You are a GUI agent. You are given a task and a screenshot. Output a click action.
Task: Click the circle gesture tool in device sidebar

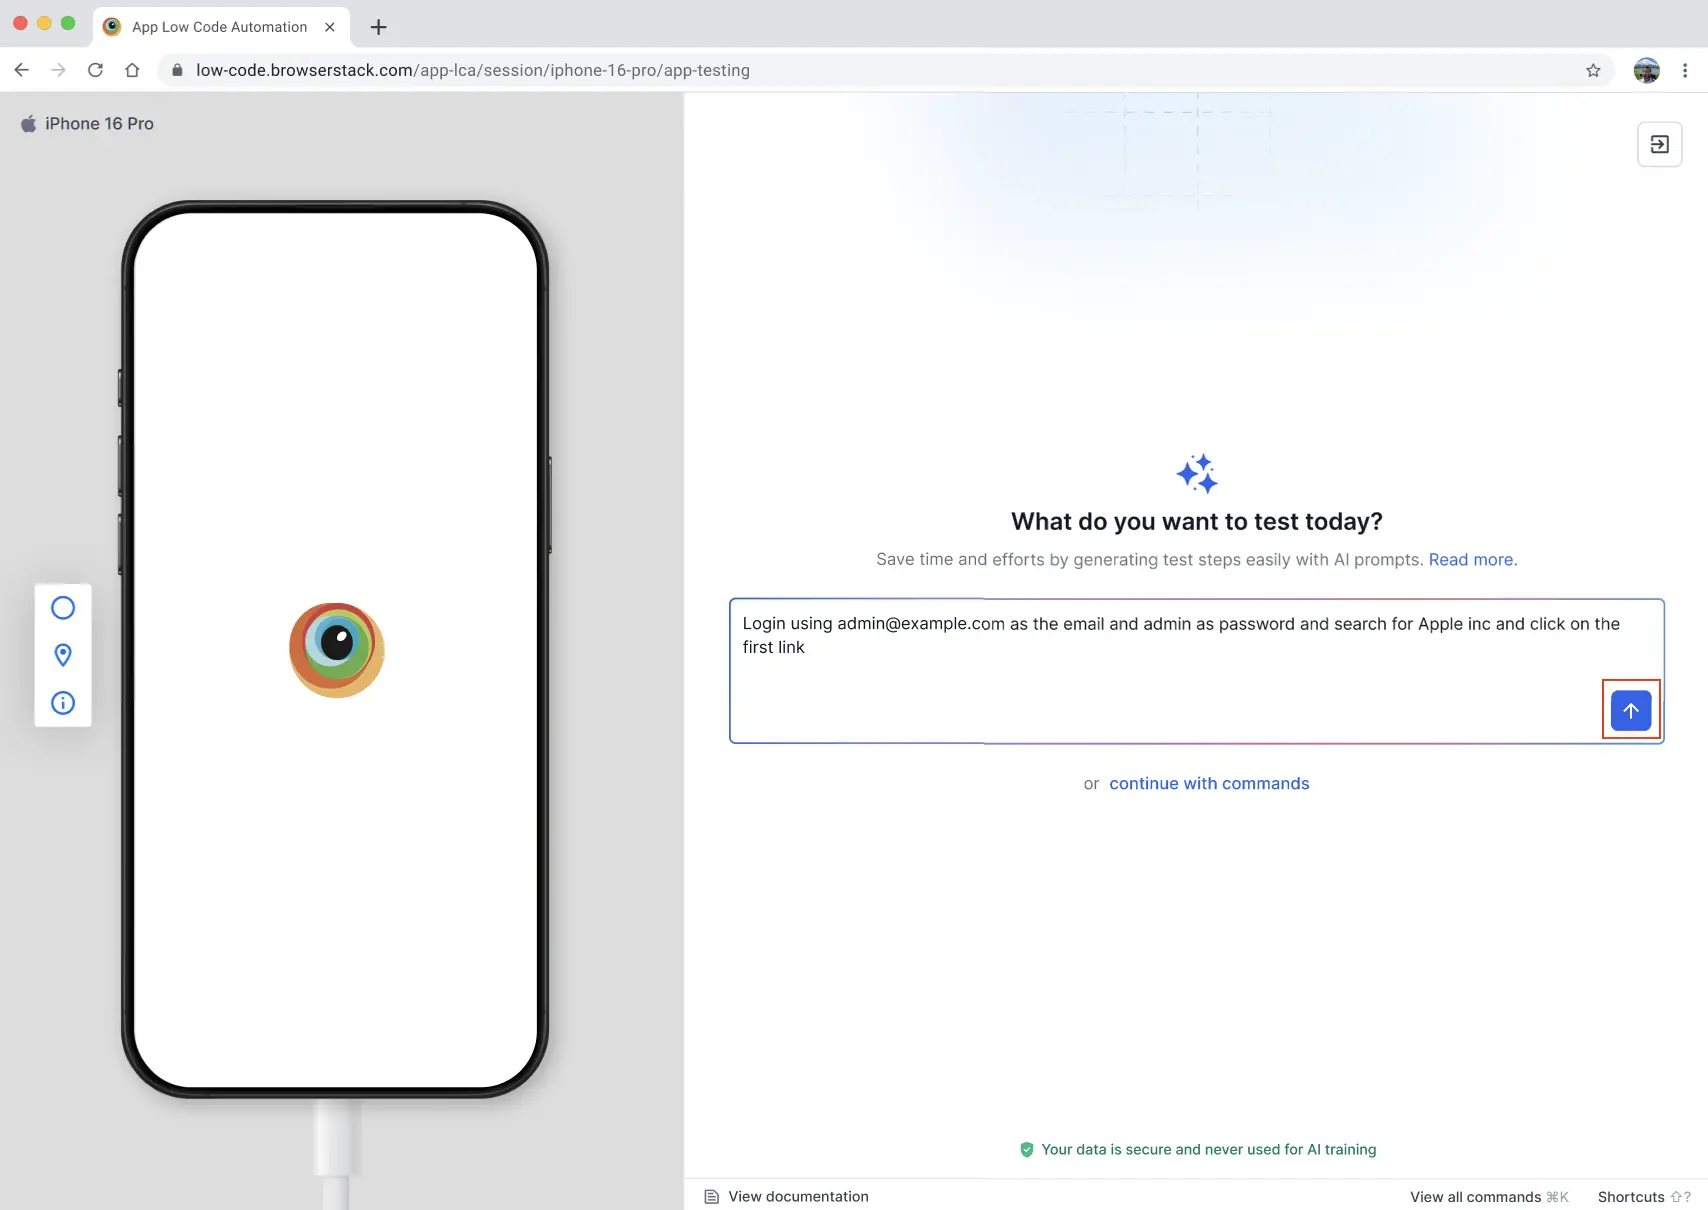pos(62,607)
